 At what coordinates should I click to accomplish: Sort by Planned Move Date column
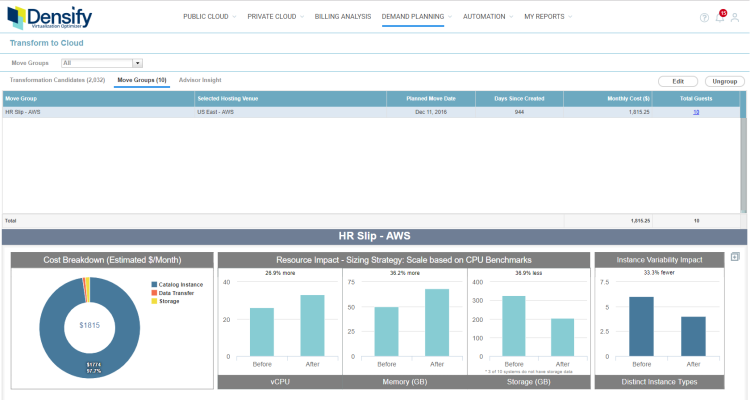[x=431, y=99]
